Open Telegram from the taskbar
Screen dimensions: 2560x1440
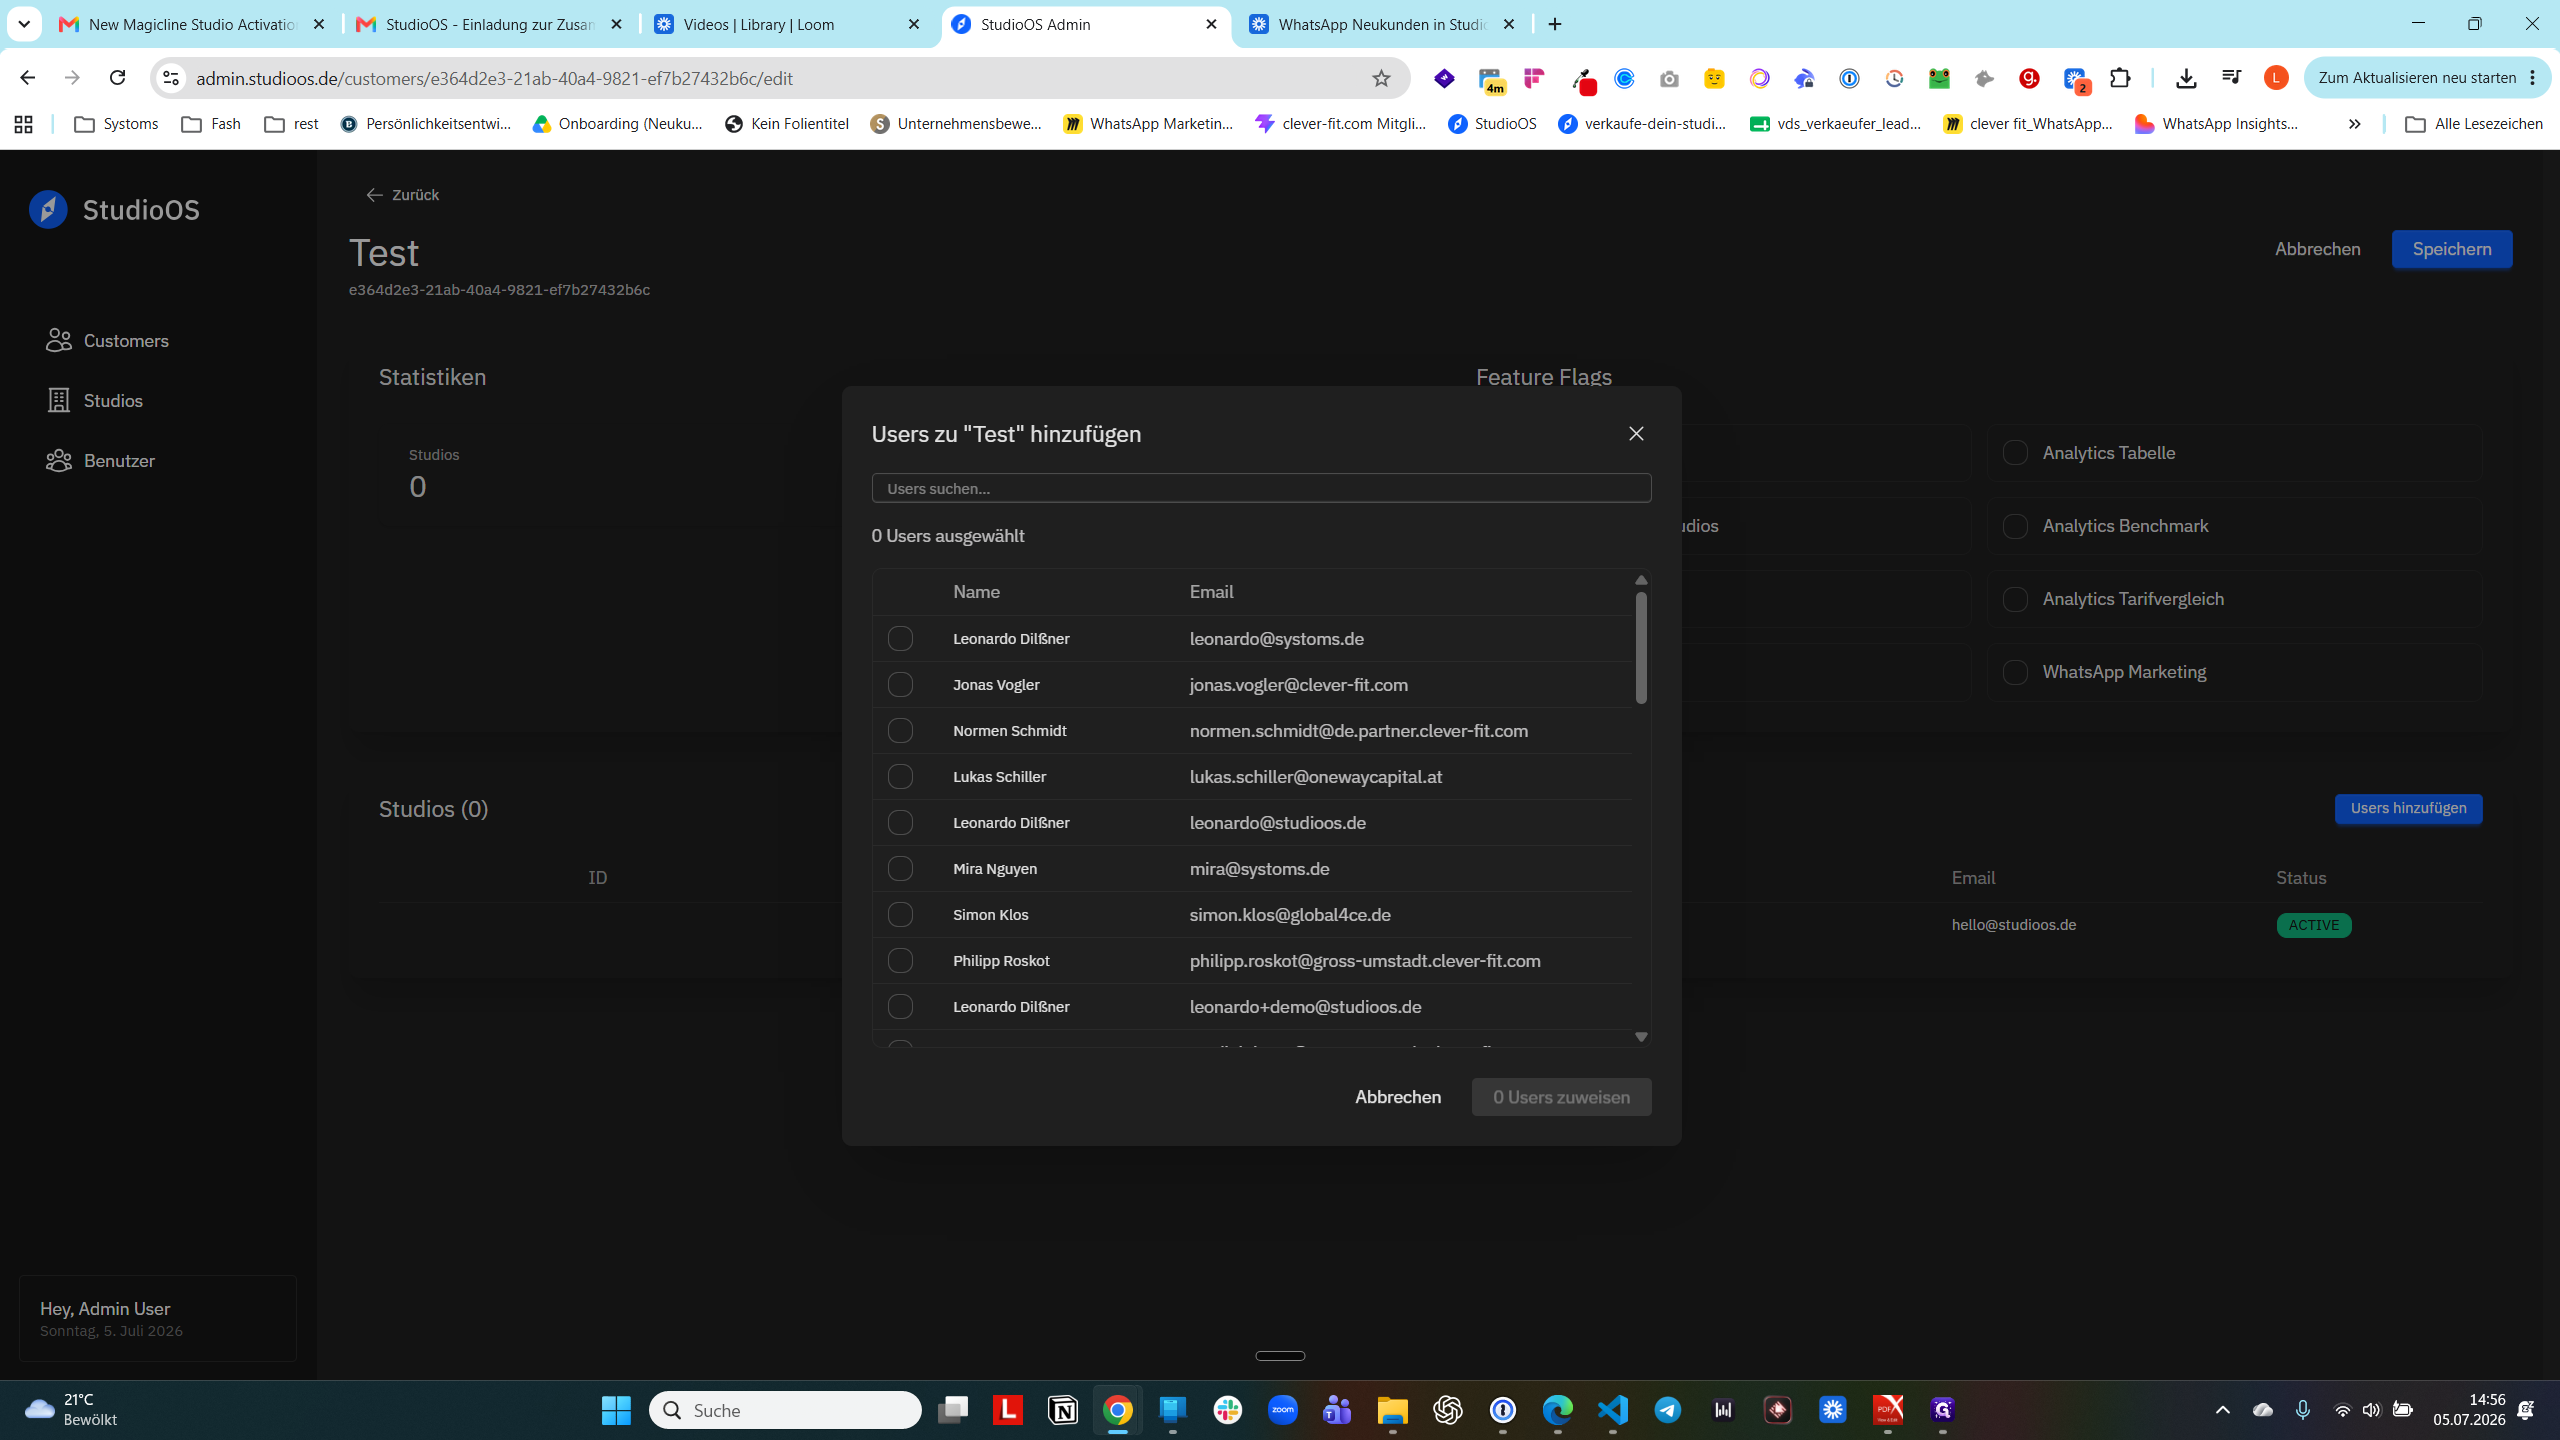[1668, 1410]
